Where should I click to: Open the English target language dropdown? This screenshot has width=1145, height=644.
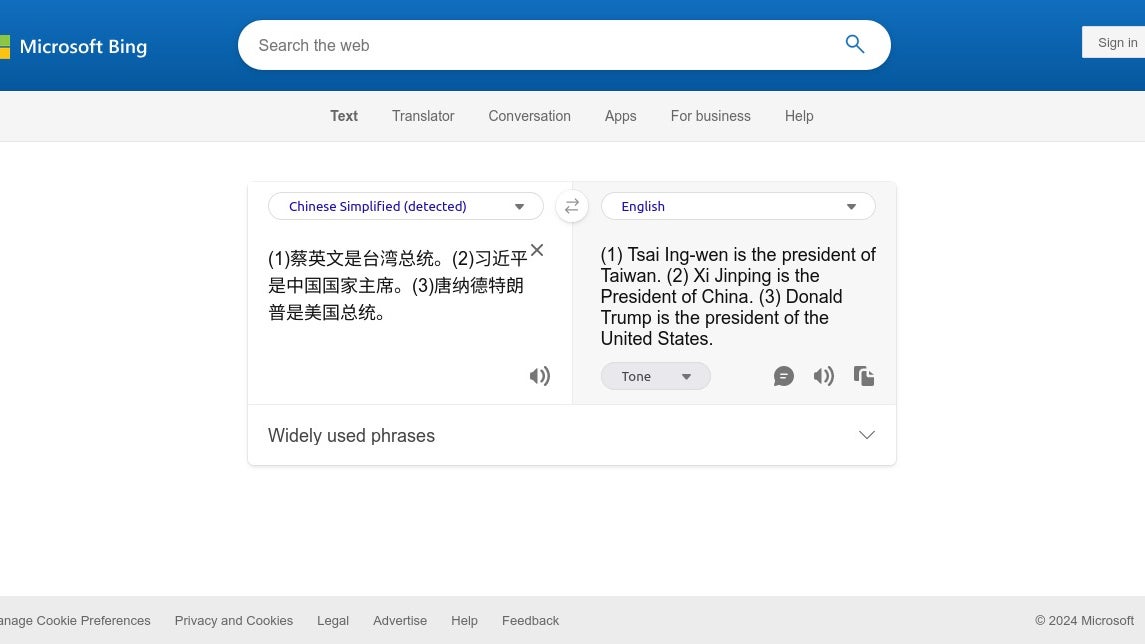click(x=737, y=207)
